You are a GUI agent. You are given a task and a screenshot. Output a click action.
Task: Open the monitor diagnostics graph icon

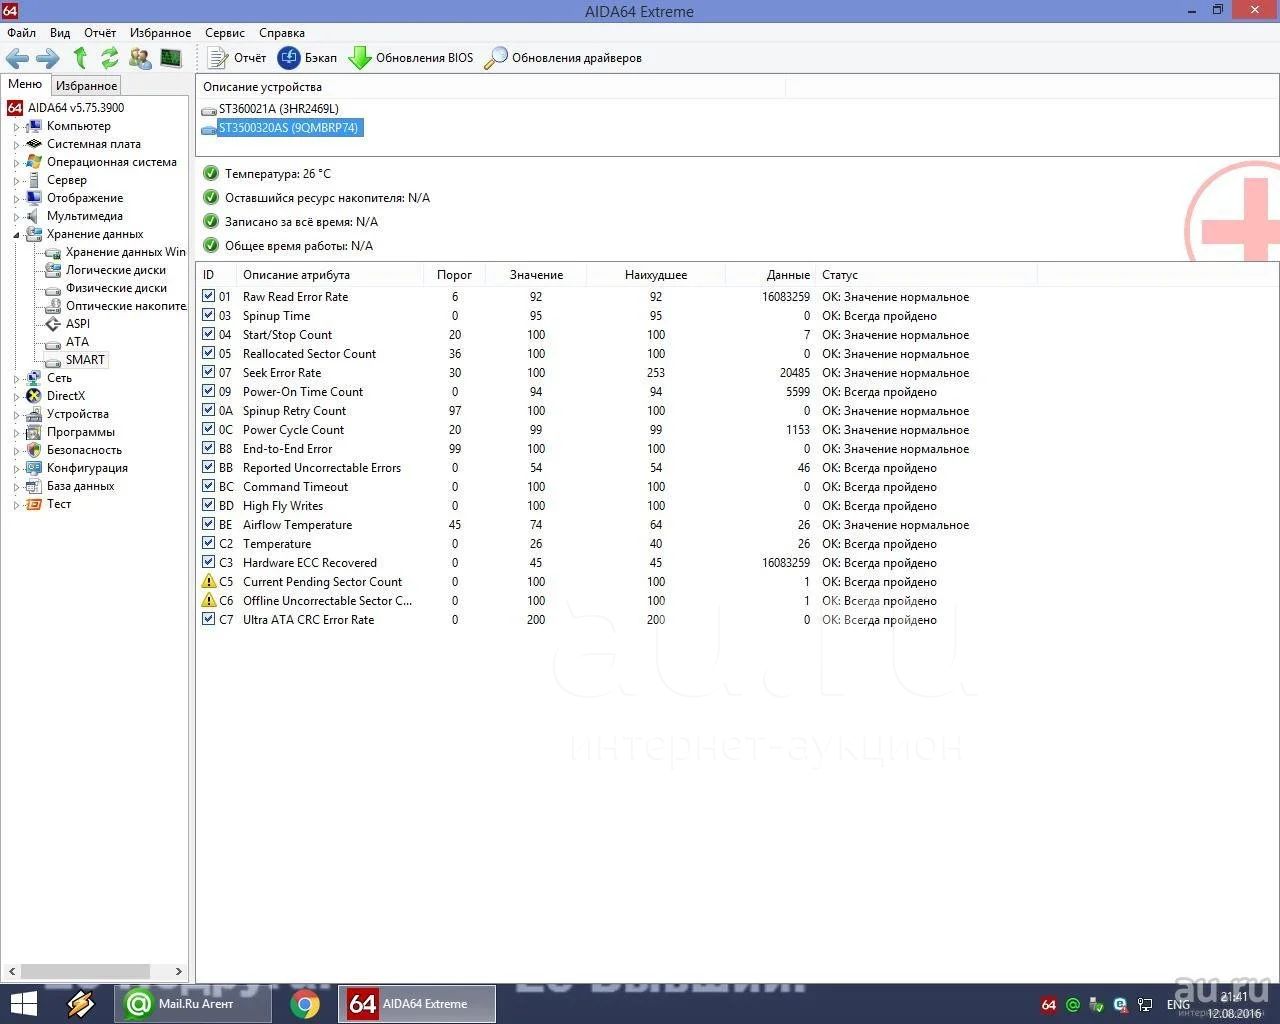(x=171, y=58)
